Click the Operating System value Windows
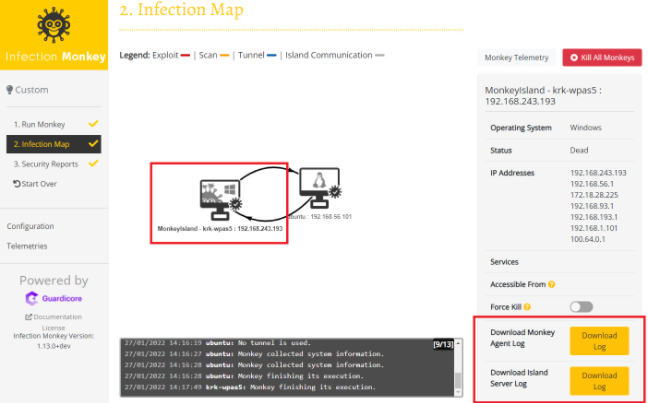This screenshot has height=403, width=648. pos(586,128)
